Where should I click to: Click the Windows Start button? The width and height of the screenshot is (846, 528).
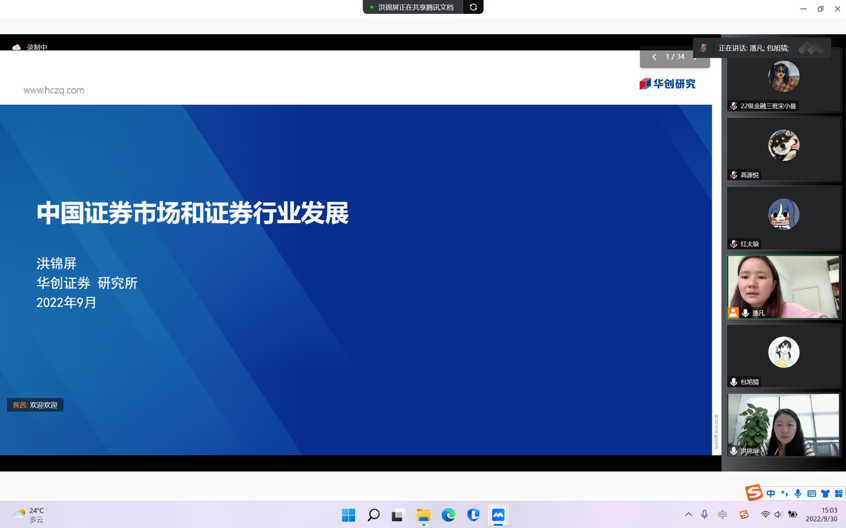click(x=348, y=515)
